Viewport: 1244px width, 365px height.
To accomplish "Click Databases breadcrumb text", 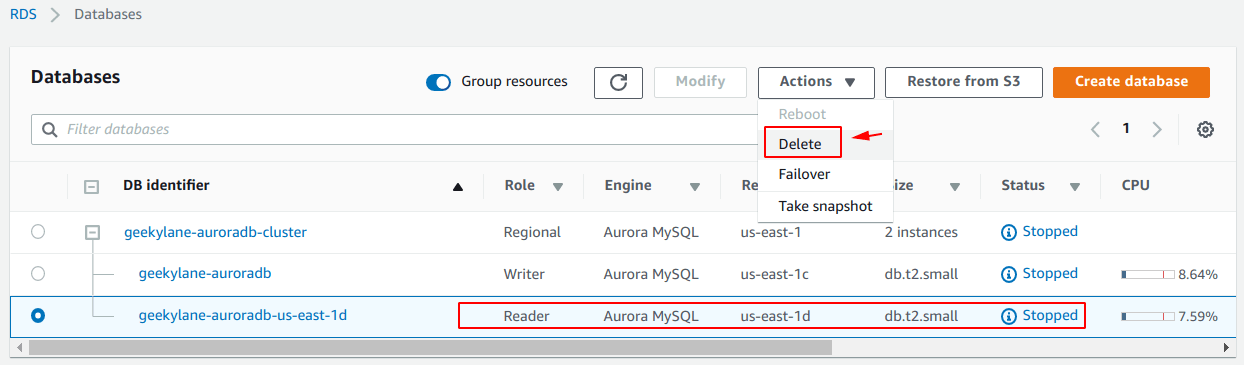I will click(108, 15).
